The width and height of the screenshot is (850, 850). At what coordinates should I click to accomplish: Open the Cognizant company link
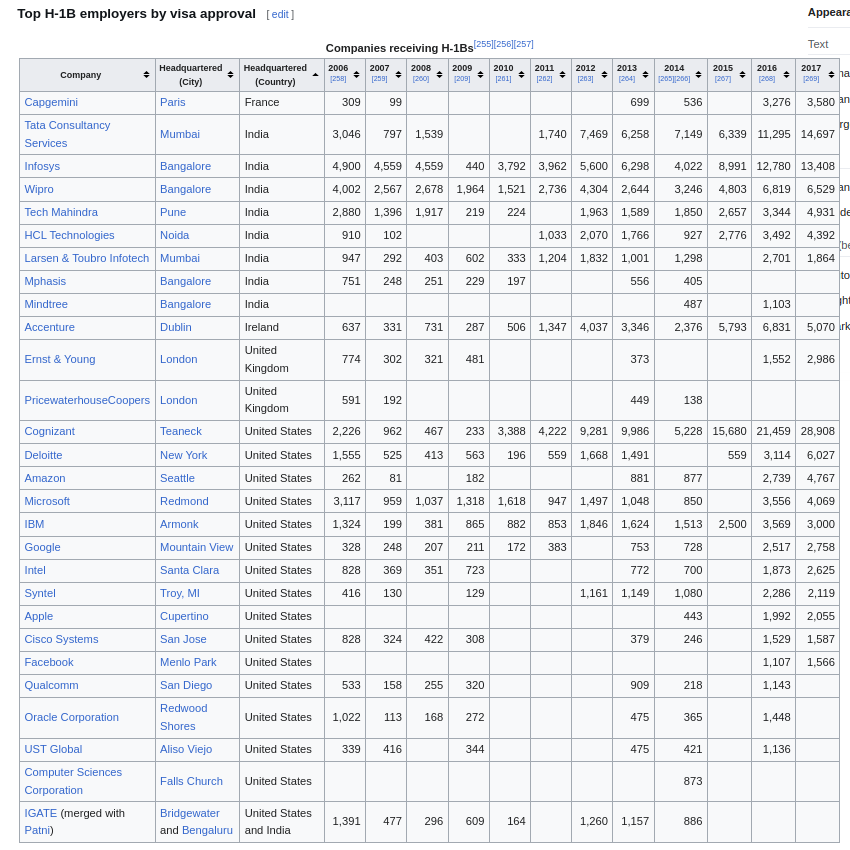click(49, 431)
